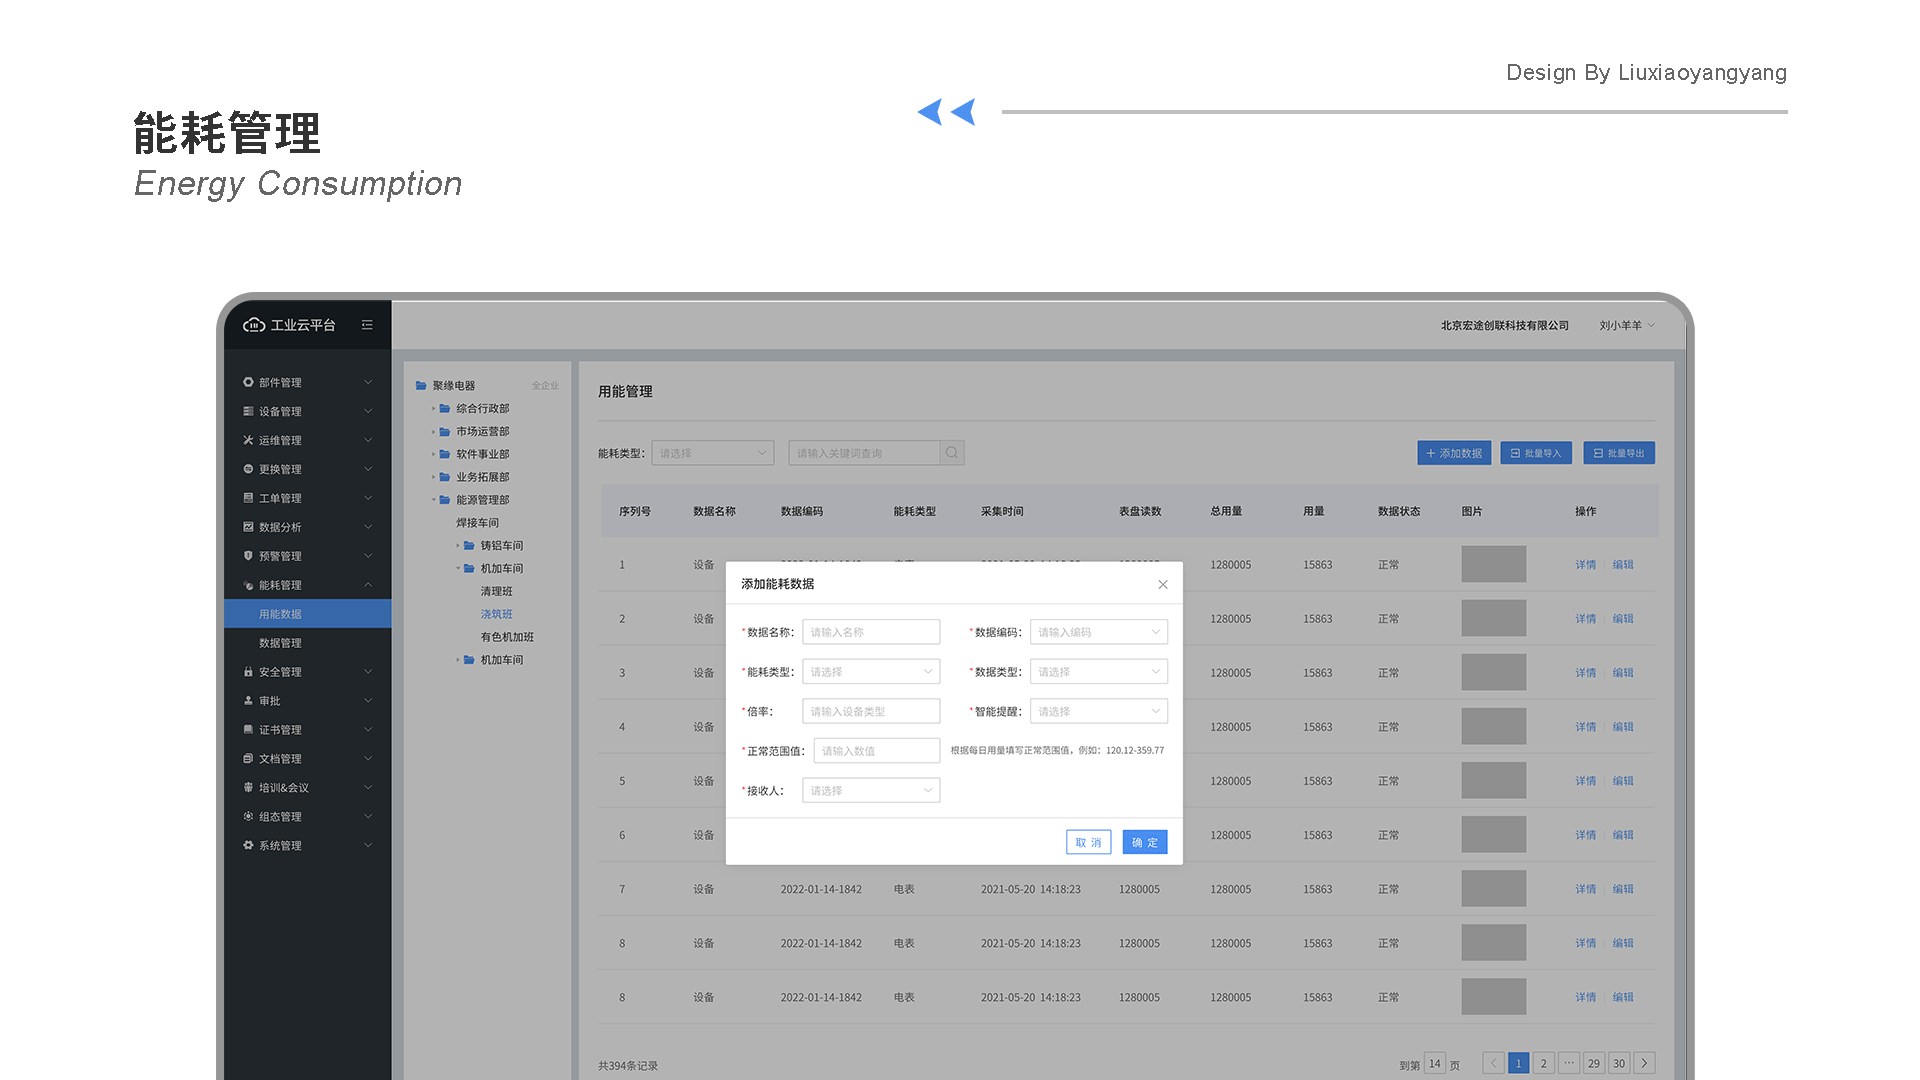Click the 组态管理 sidebar icon
This screenshot has width=1920, height=1080.
tap(248, 817)
